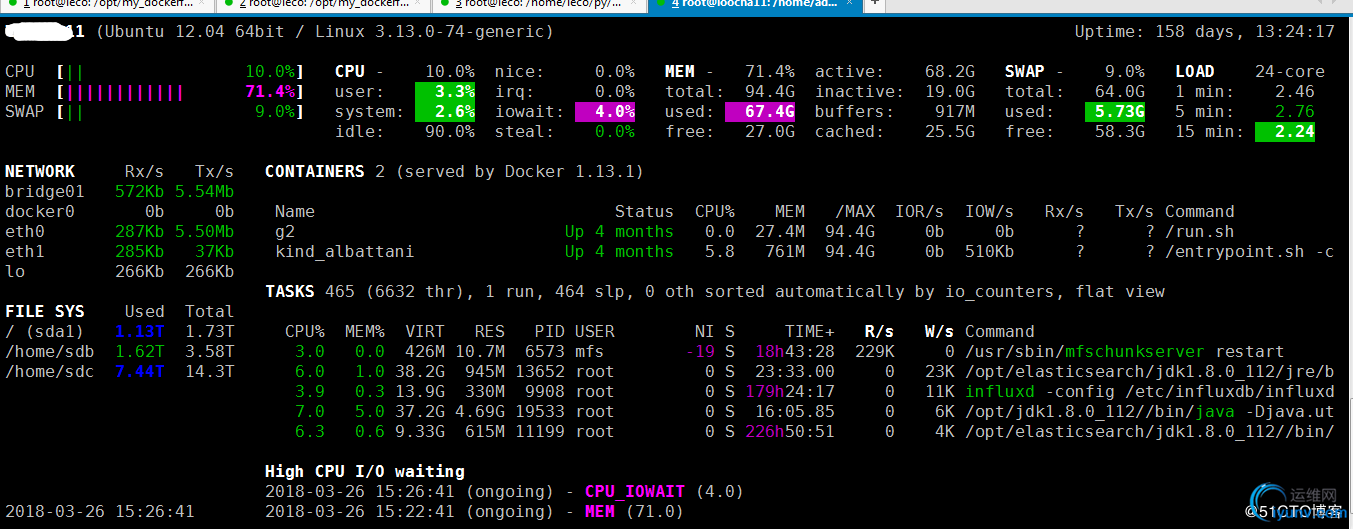The height and width of the screenshot is (529, 1353).
Task: Click the 1 min load 2.46
Action: [x=1295, y=92]
